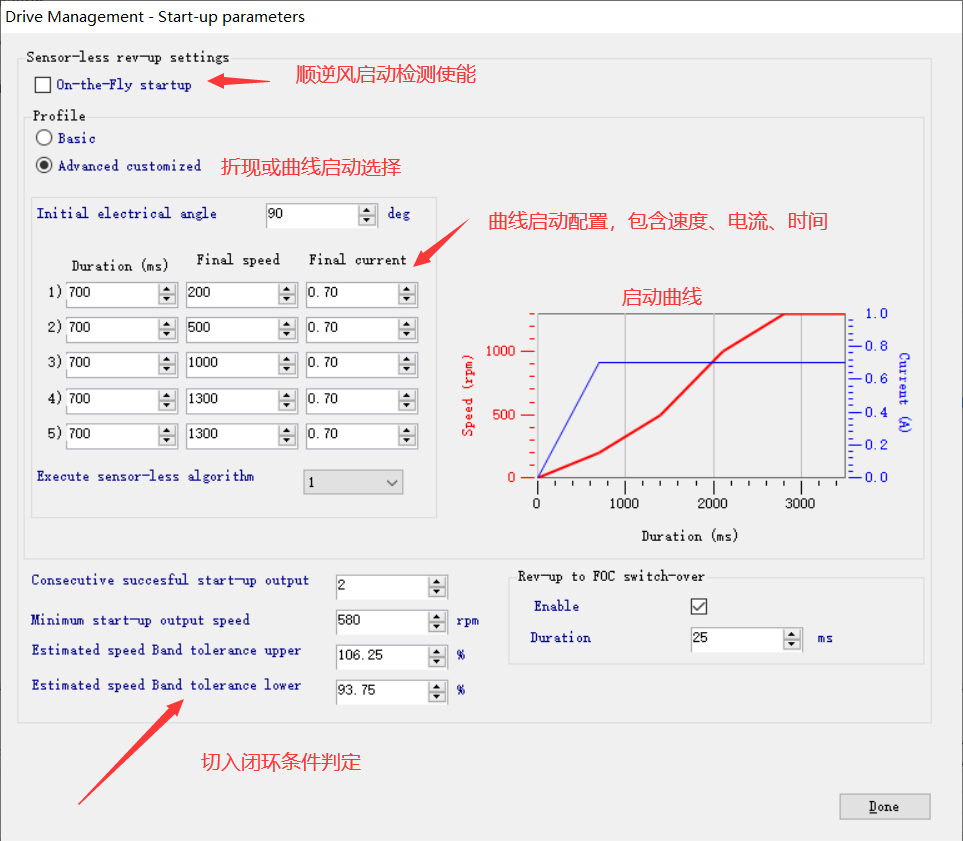Screen dimensions: 963x841
Task: Click the switch-over Duration field showing 25
Action: click(x=737, y=638)
